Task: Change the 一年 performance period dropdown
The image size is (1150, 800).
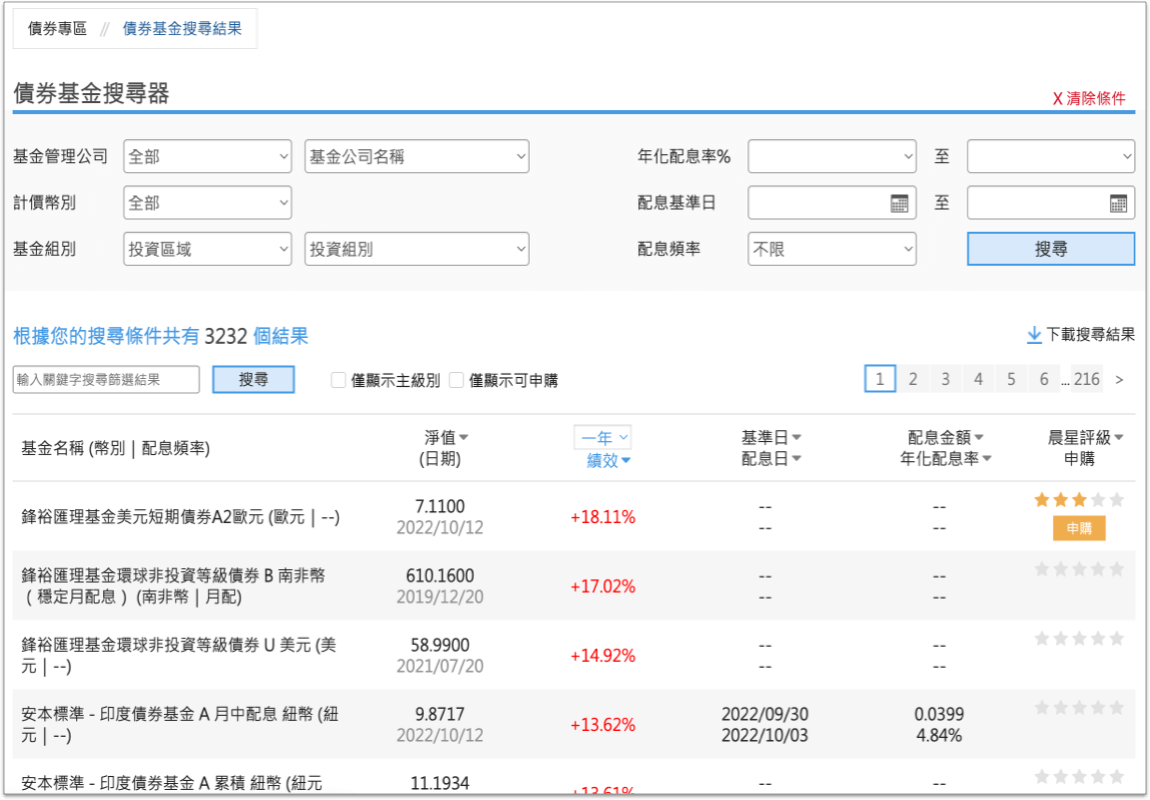Action: pos(603,438)
